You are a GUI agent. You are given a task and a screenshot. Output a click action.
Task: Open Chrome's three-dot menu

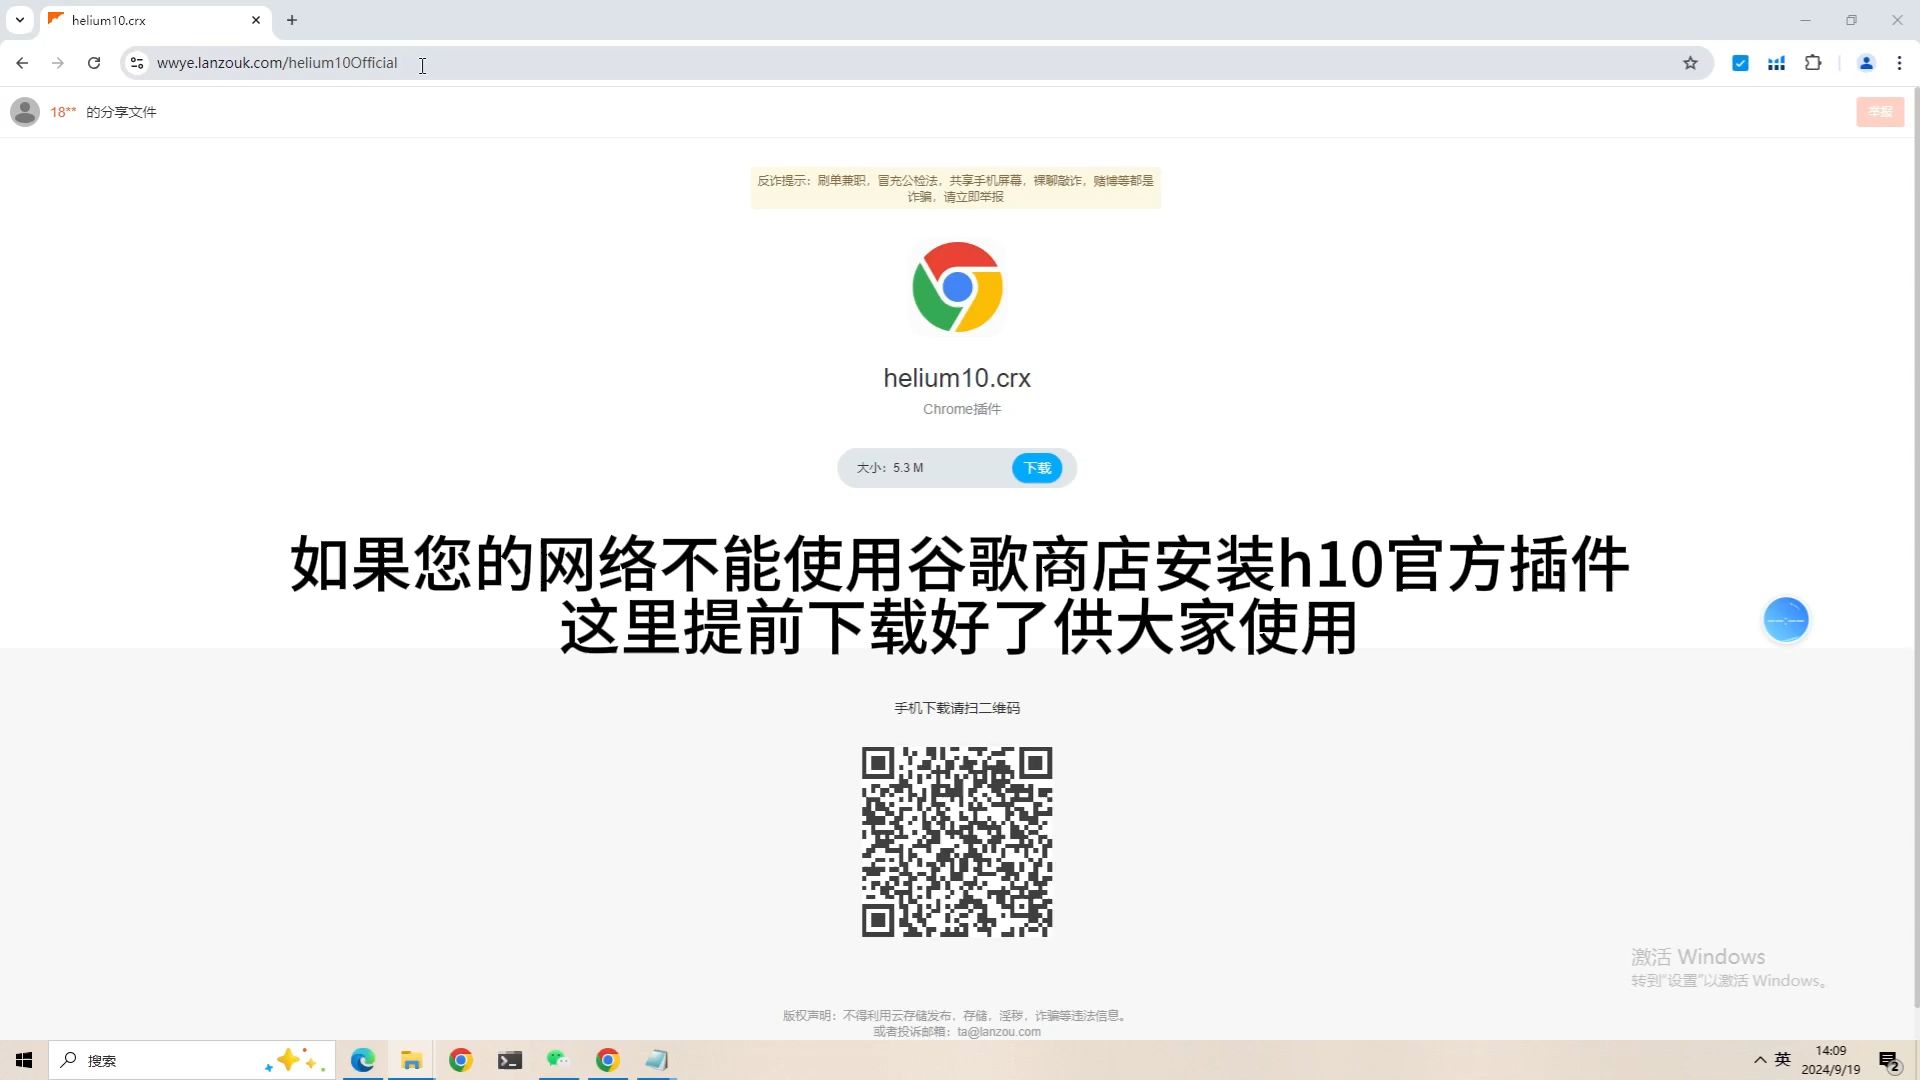pos(1899,63)
